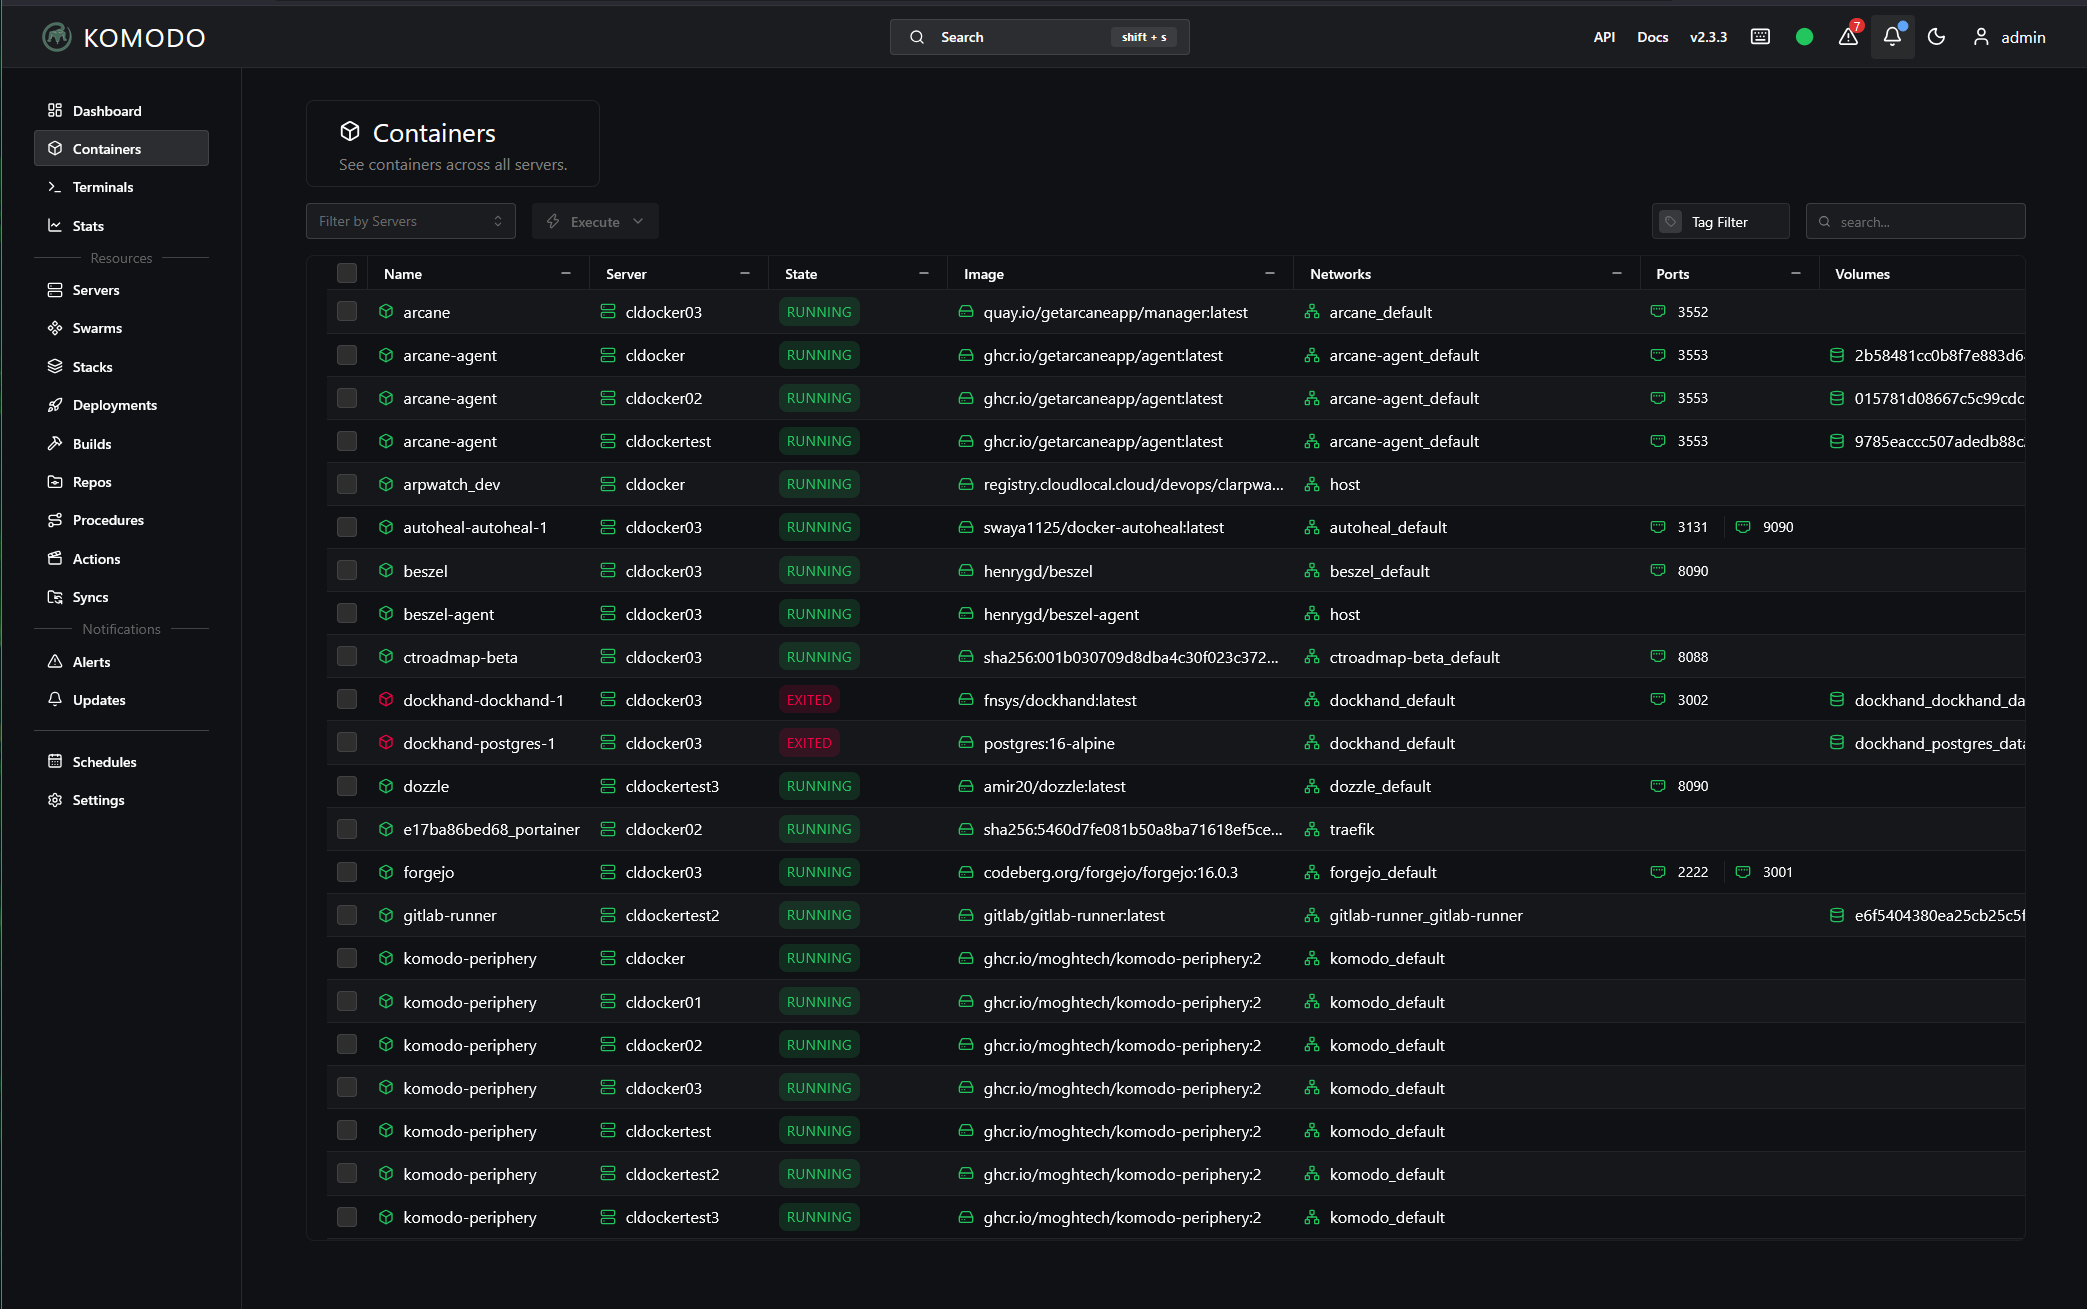
Task: Click red exited icon for dockhand-postgres-1
Action: click(x=386, y=743)
